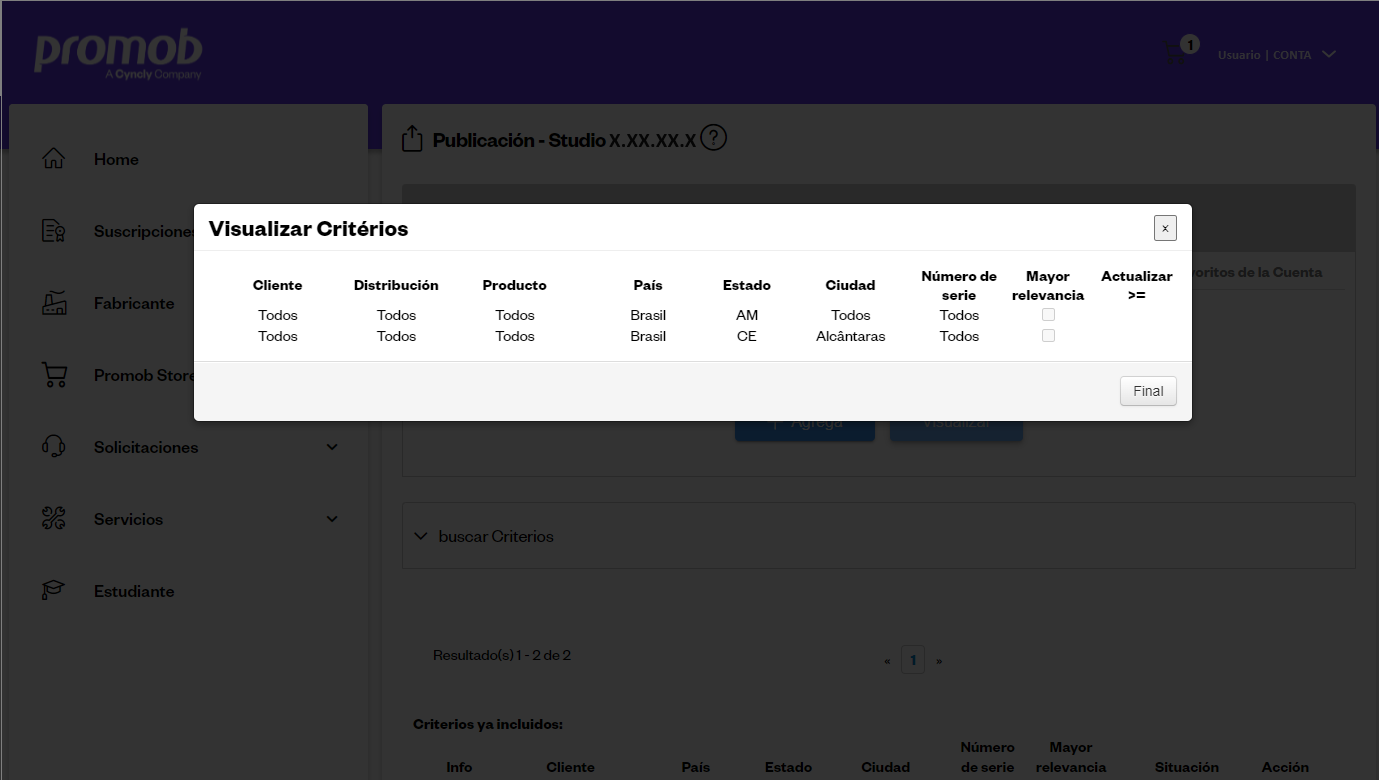Click the CE estado cell
Viewport: 1379px width, 780px height.
[747, 336]
